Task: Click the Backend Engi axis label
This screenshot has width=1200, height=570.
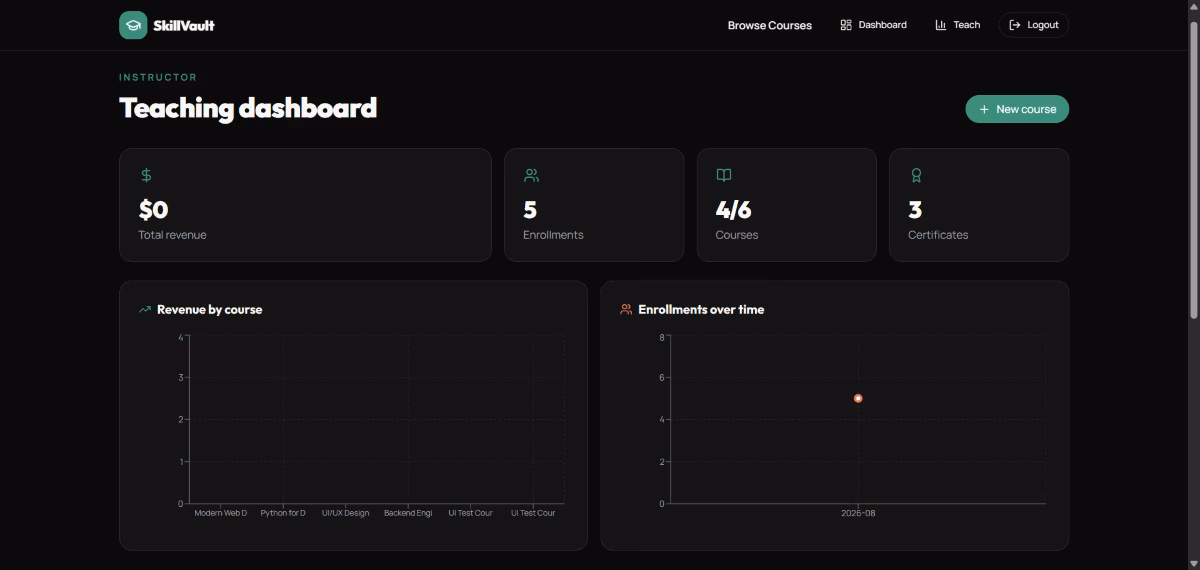Action: (408, 513)
